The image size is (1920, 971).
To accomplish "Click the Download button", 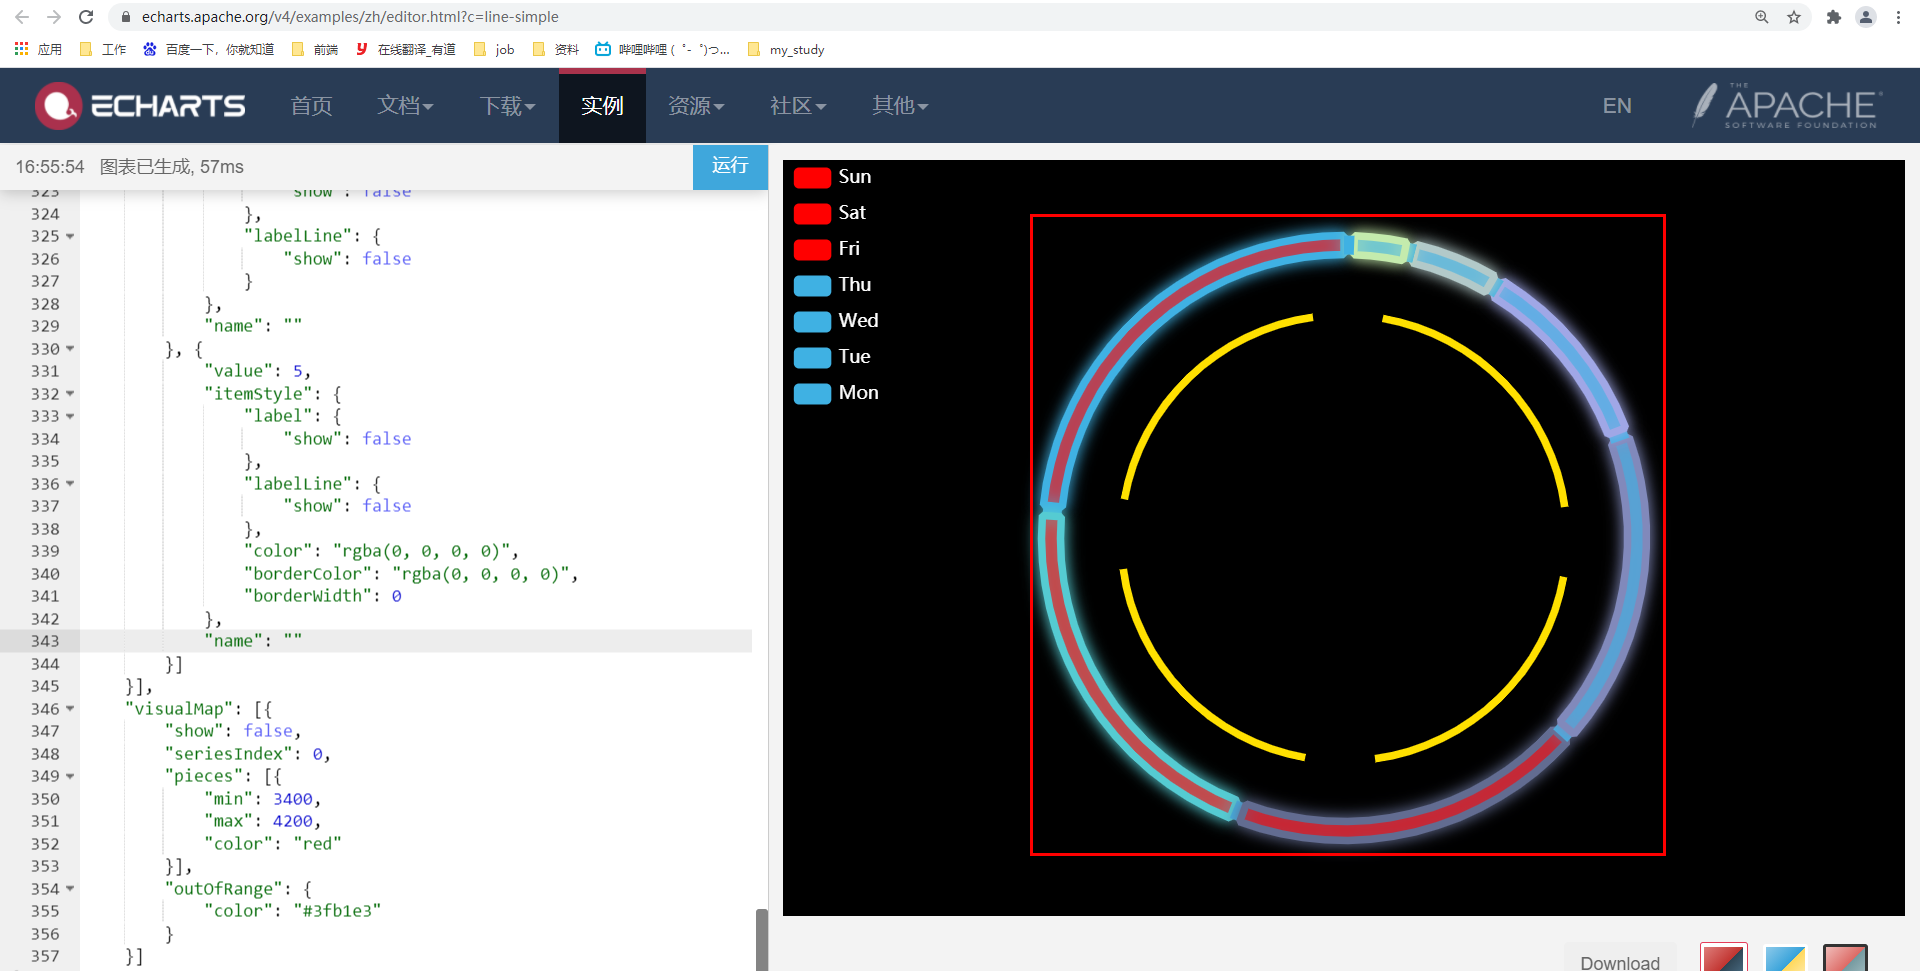I will [1620, 960].
